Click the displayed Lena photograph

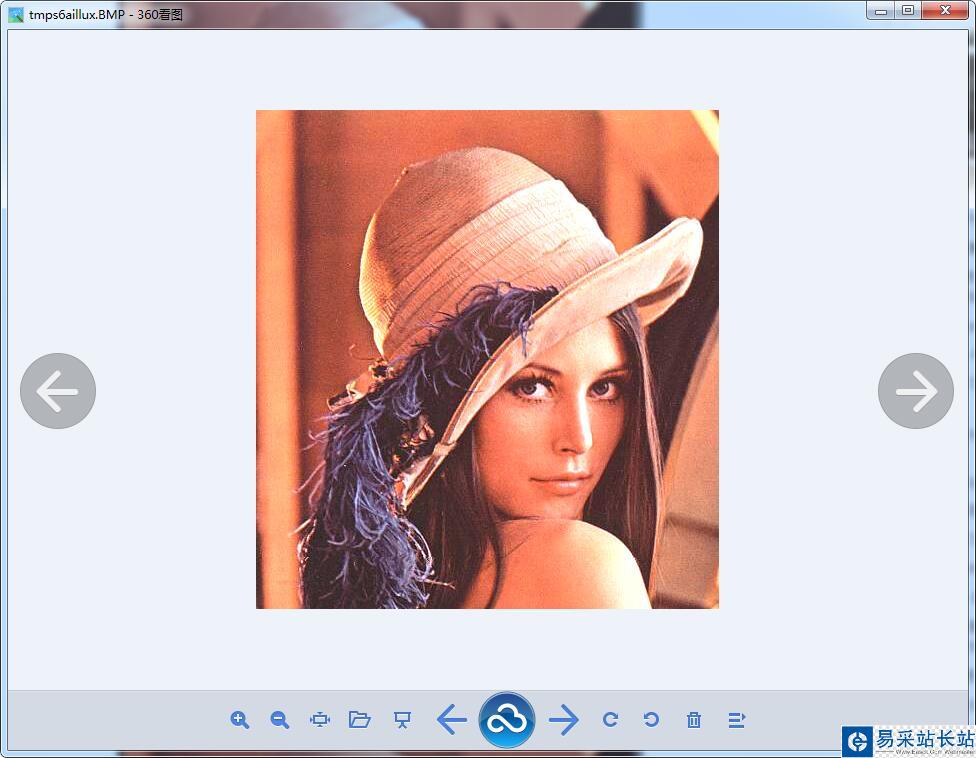[487, 359]
